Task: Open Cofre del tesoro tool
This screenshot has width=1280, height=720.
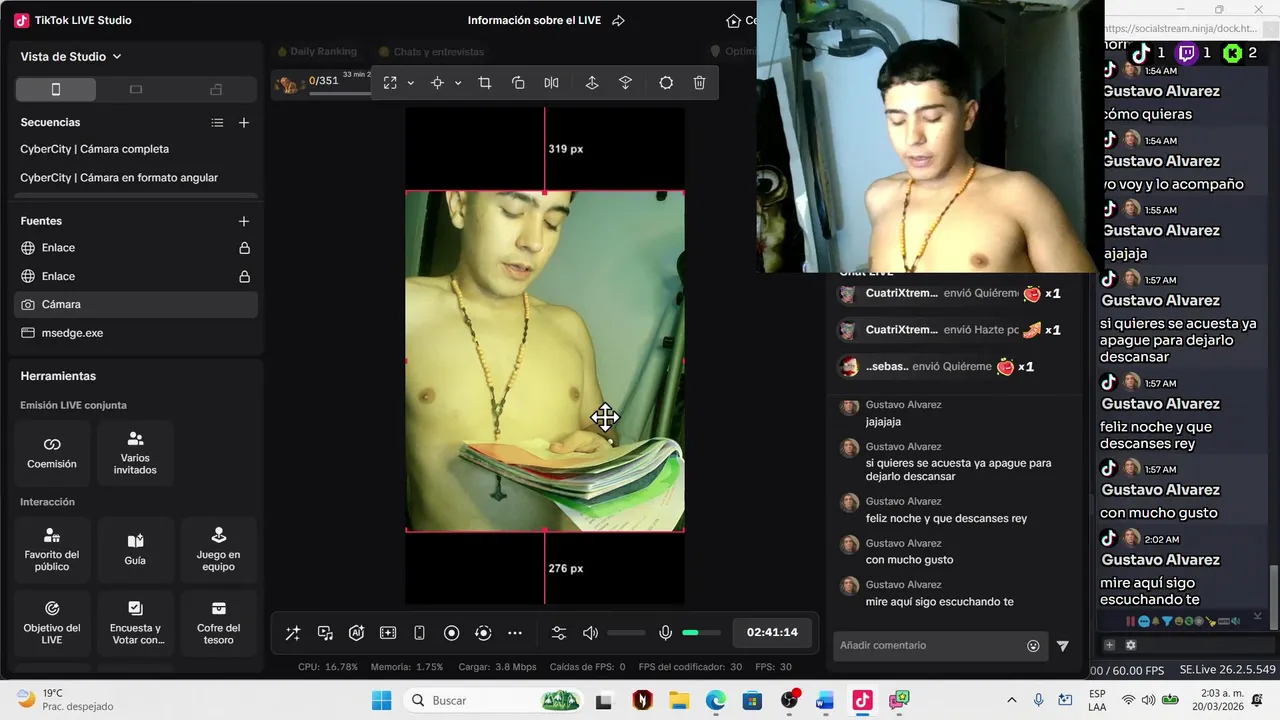Action: tap(218, 623)
